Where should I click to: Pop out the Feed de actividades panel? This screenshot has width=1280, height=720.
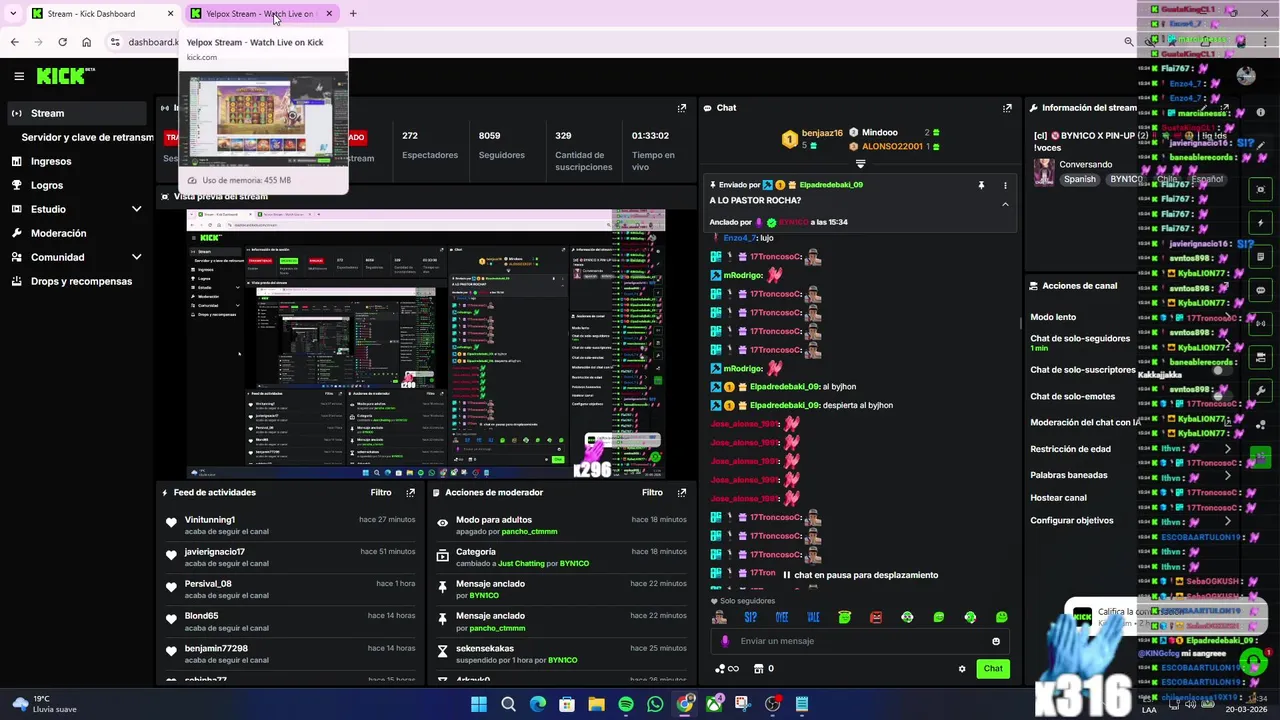coord(410,493)
